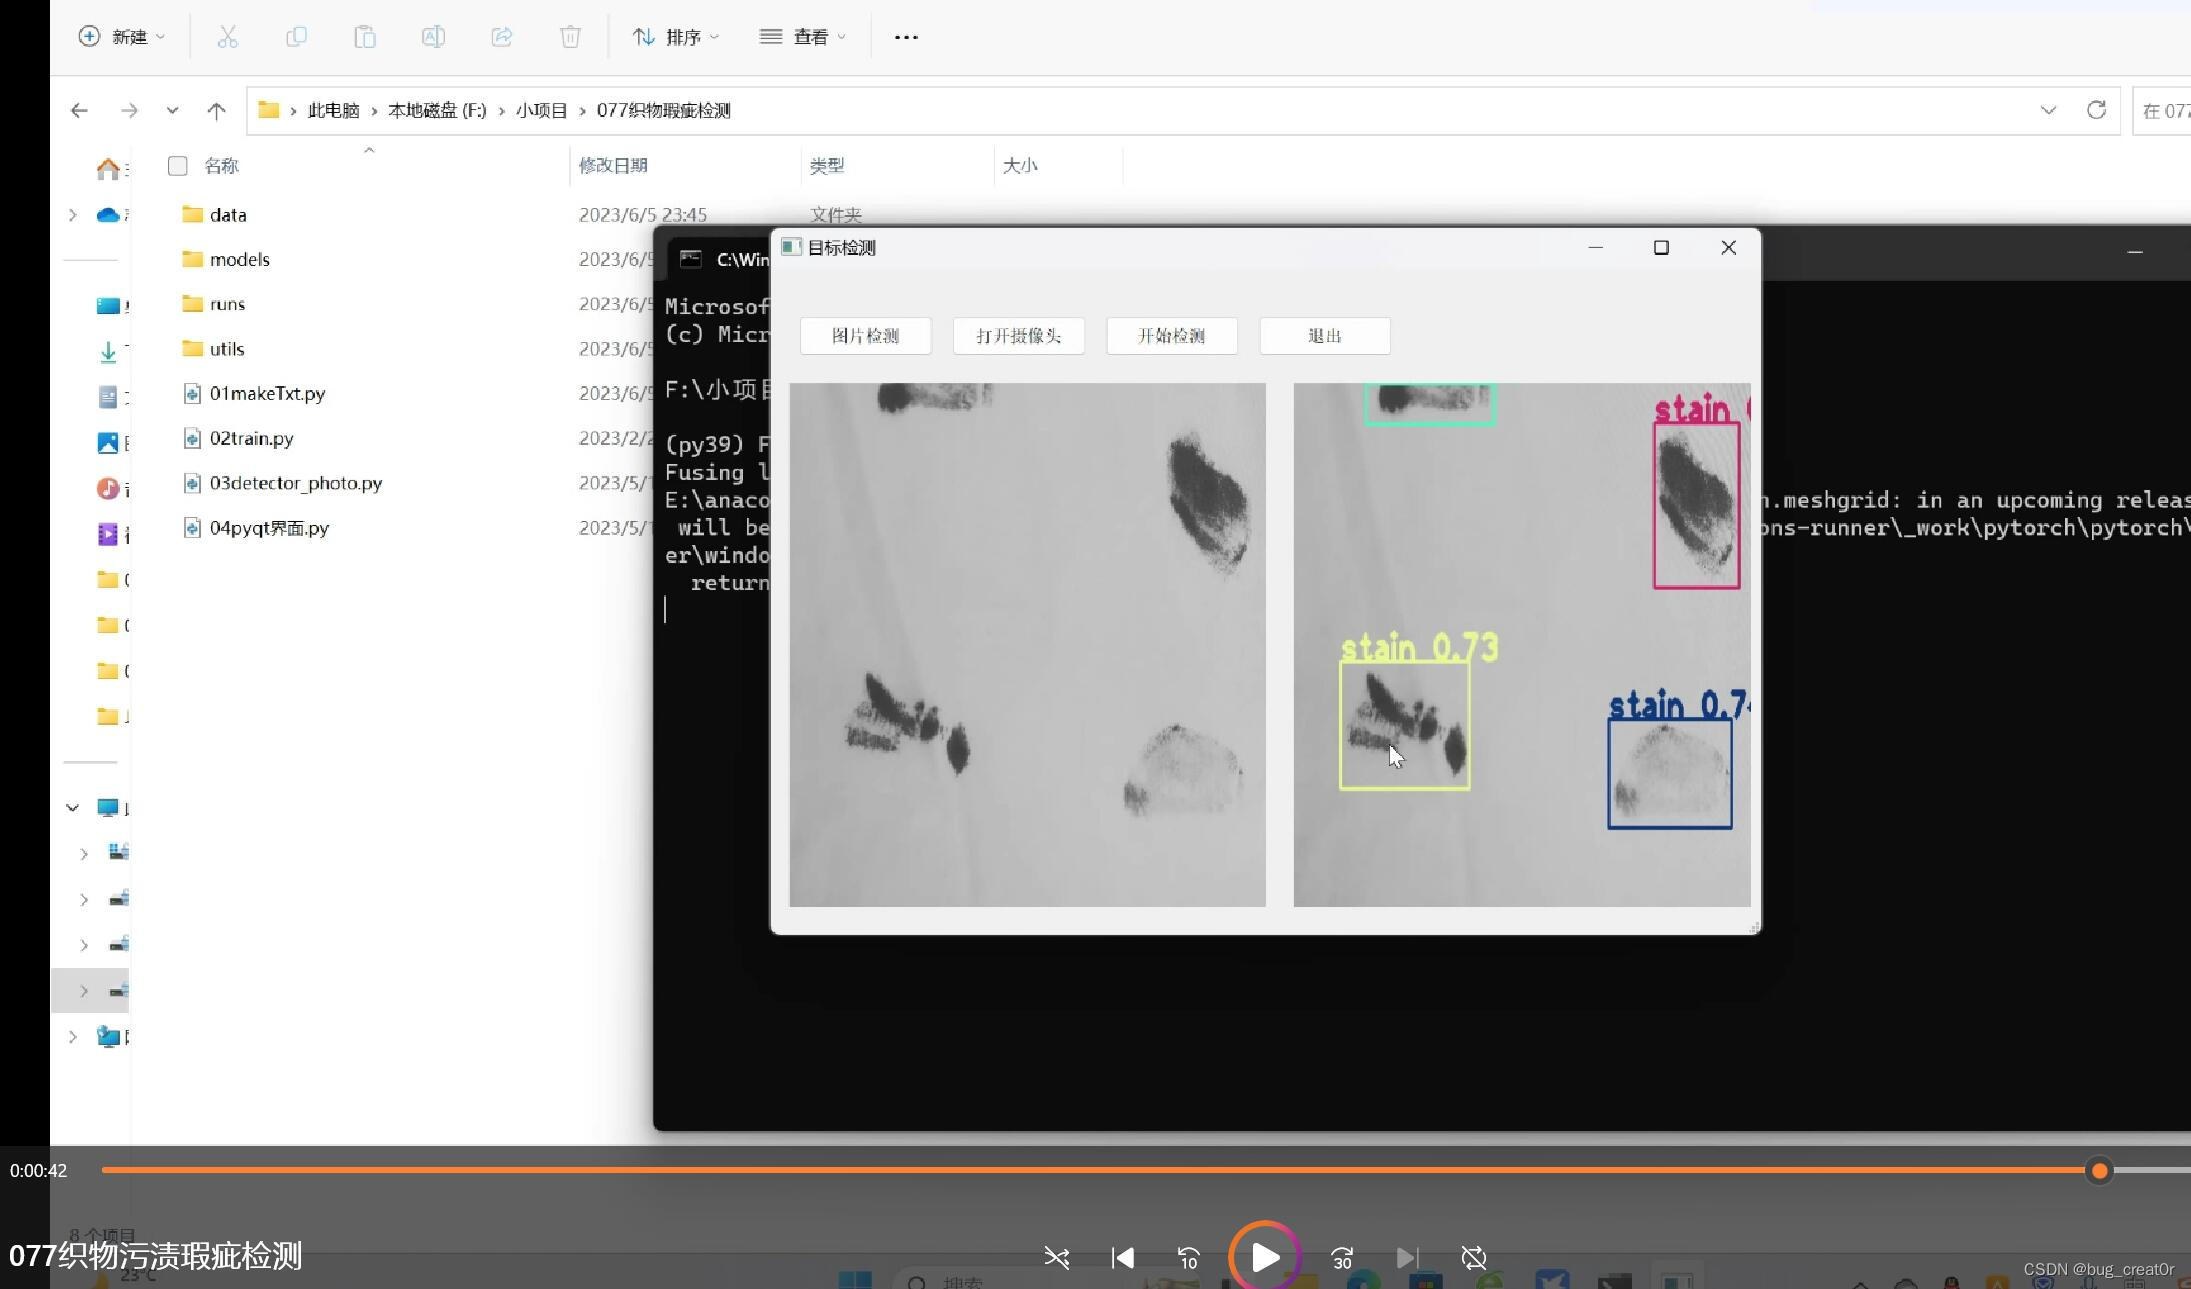
Task: Click the Cut scissors icon in toolbar
Action: pos(227,37)
